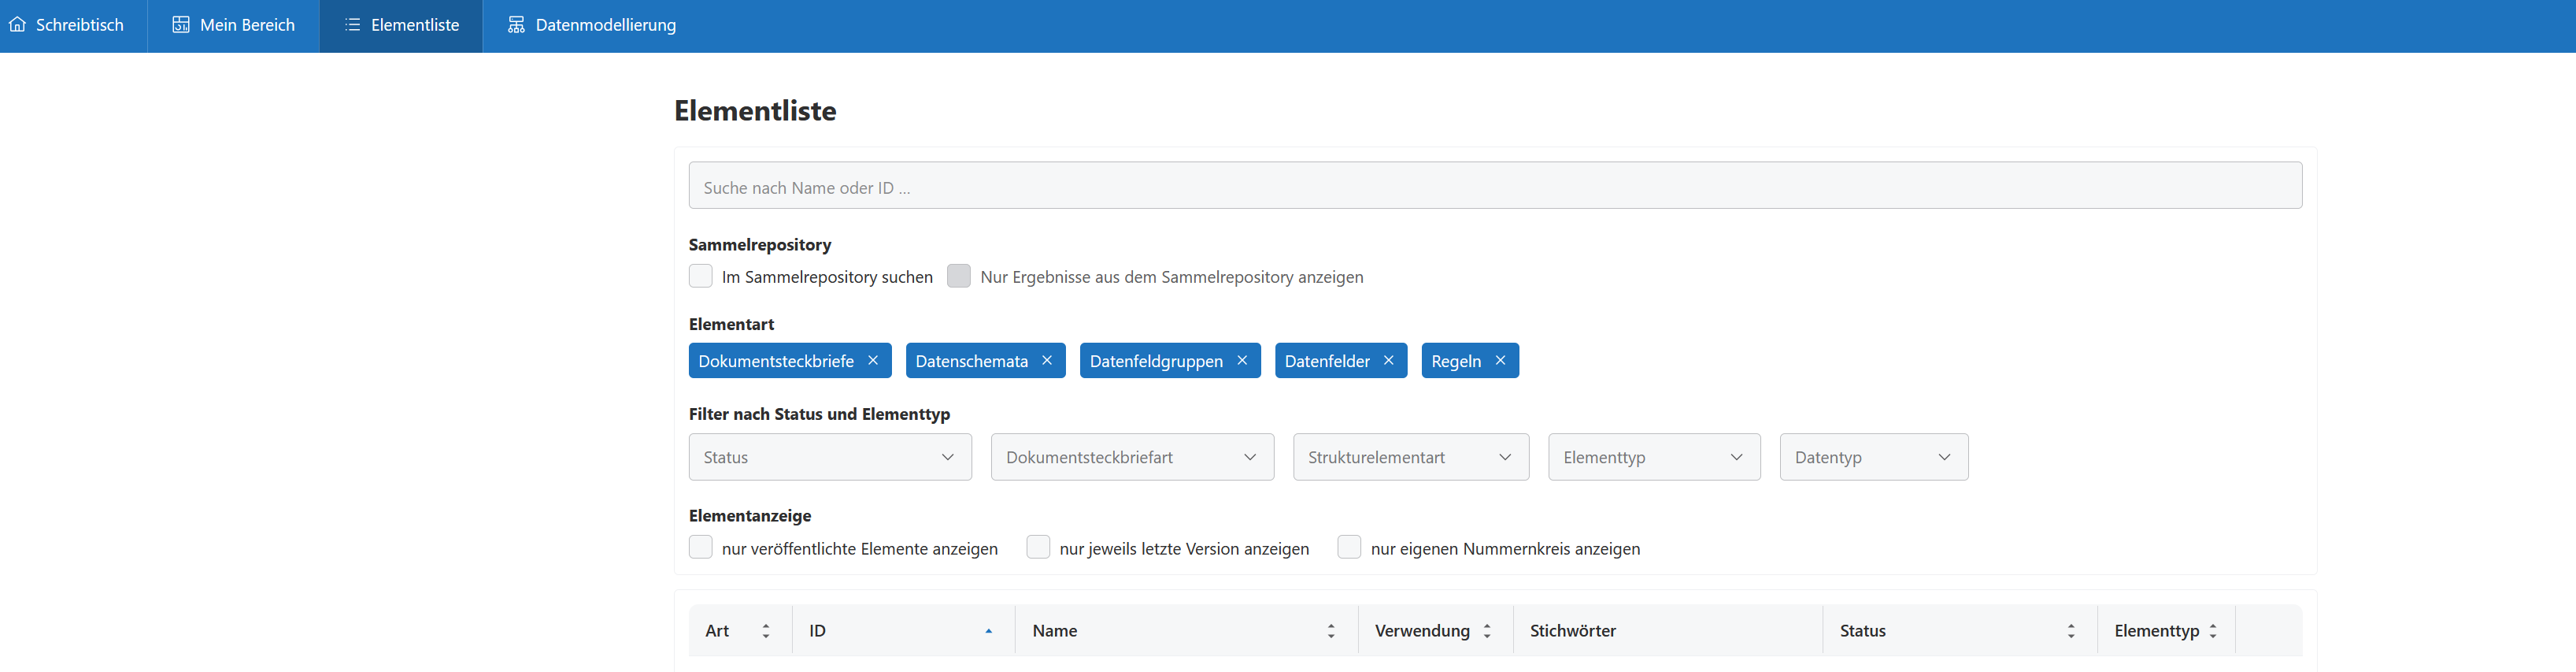Remove the Datenschemata filter chip

point(1046,361)
